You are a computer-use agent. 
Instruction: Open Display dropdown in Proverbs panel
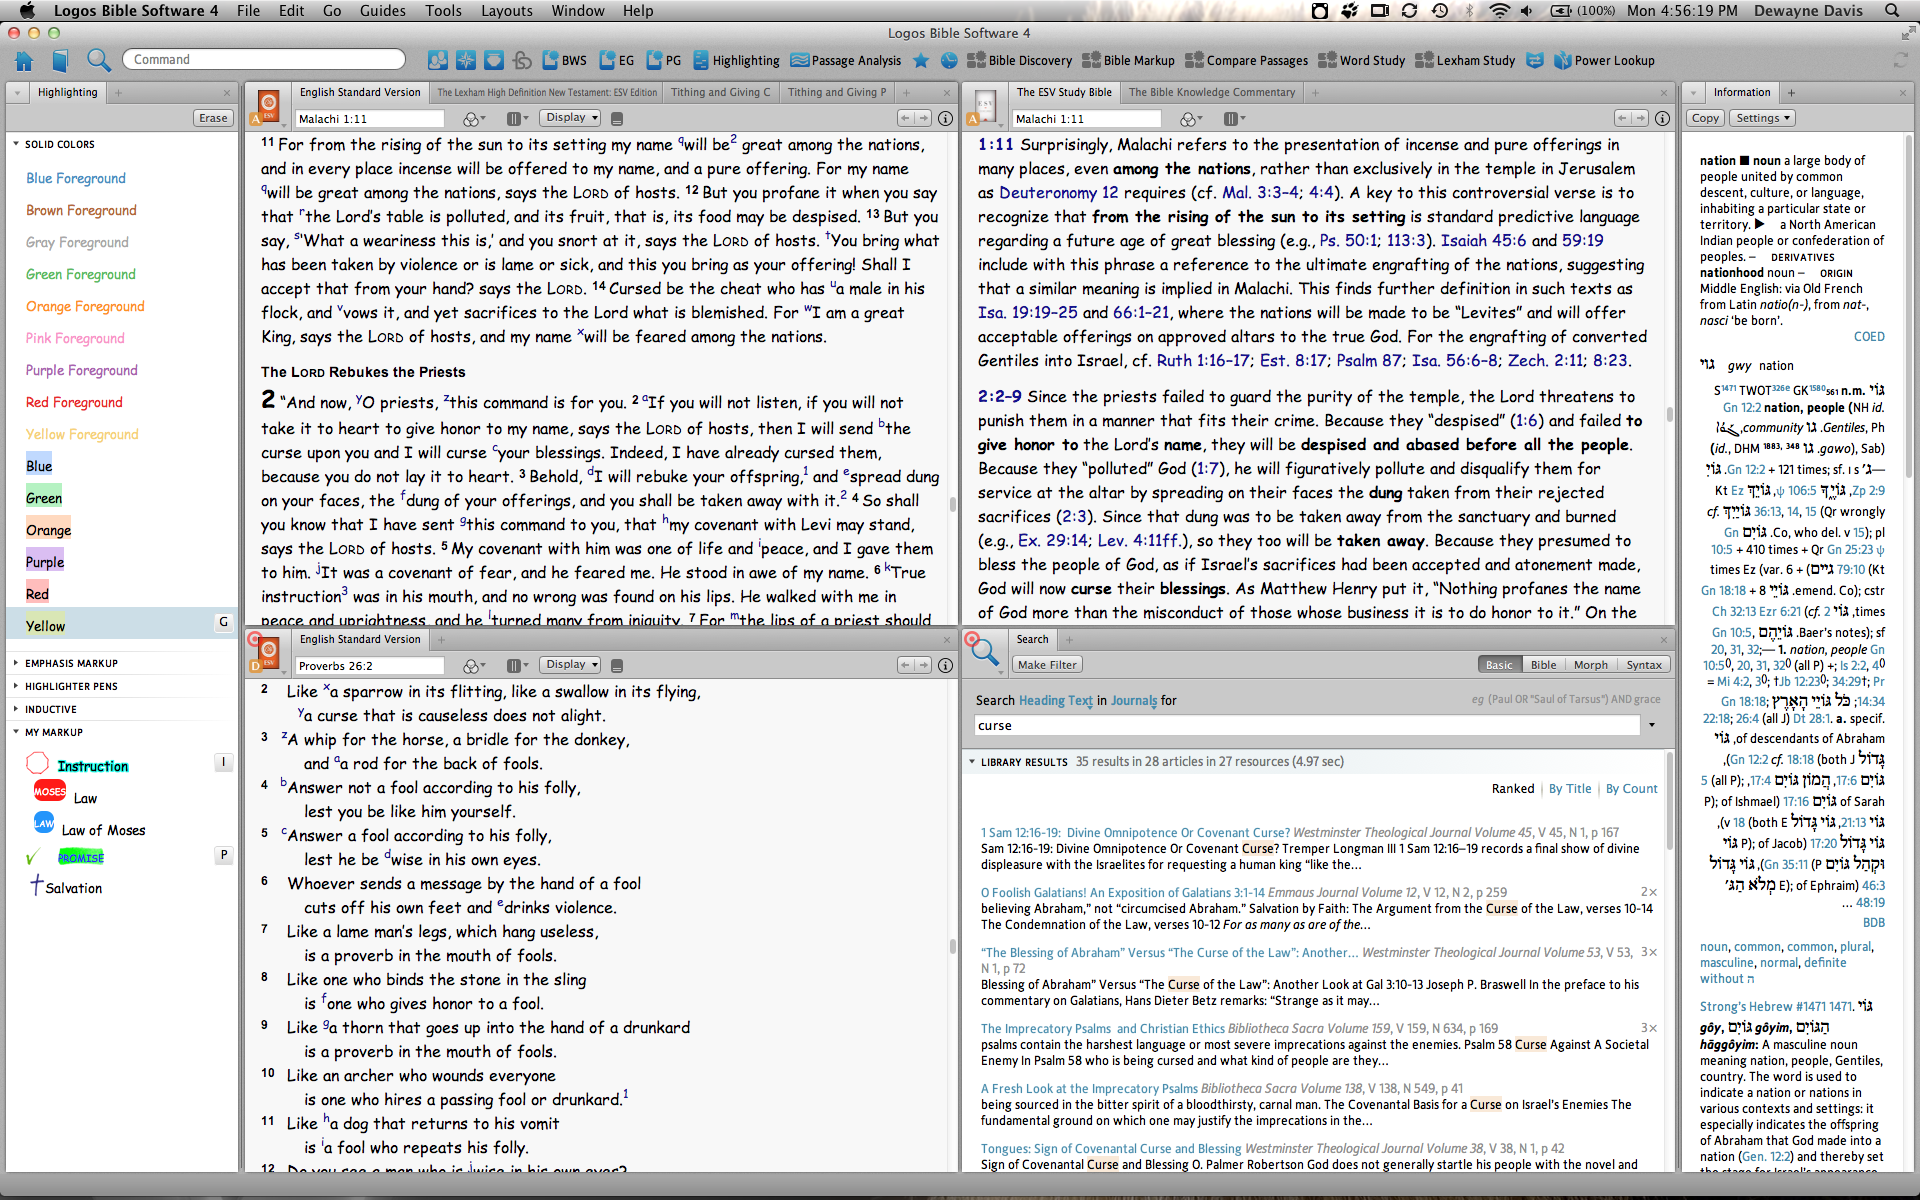[x=571, y=665]
